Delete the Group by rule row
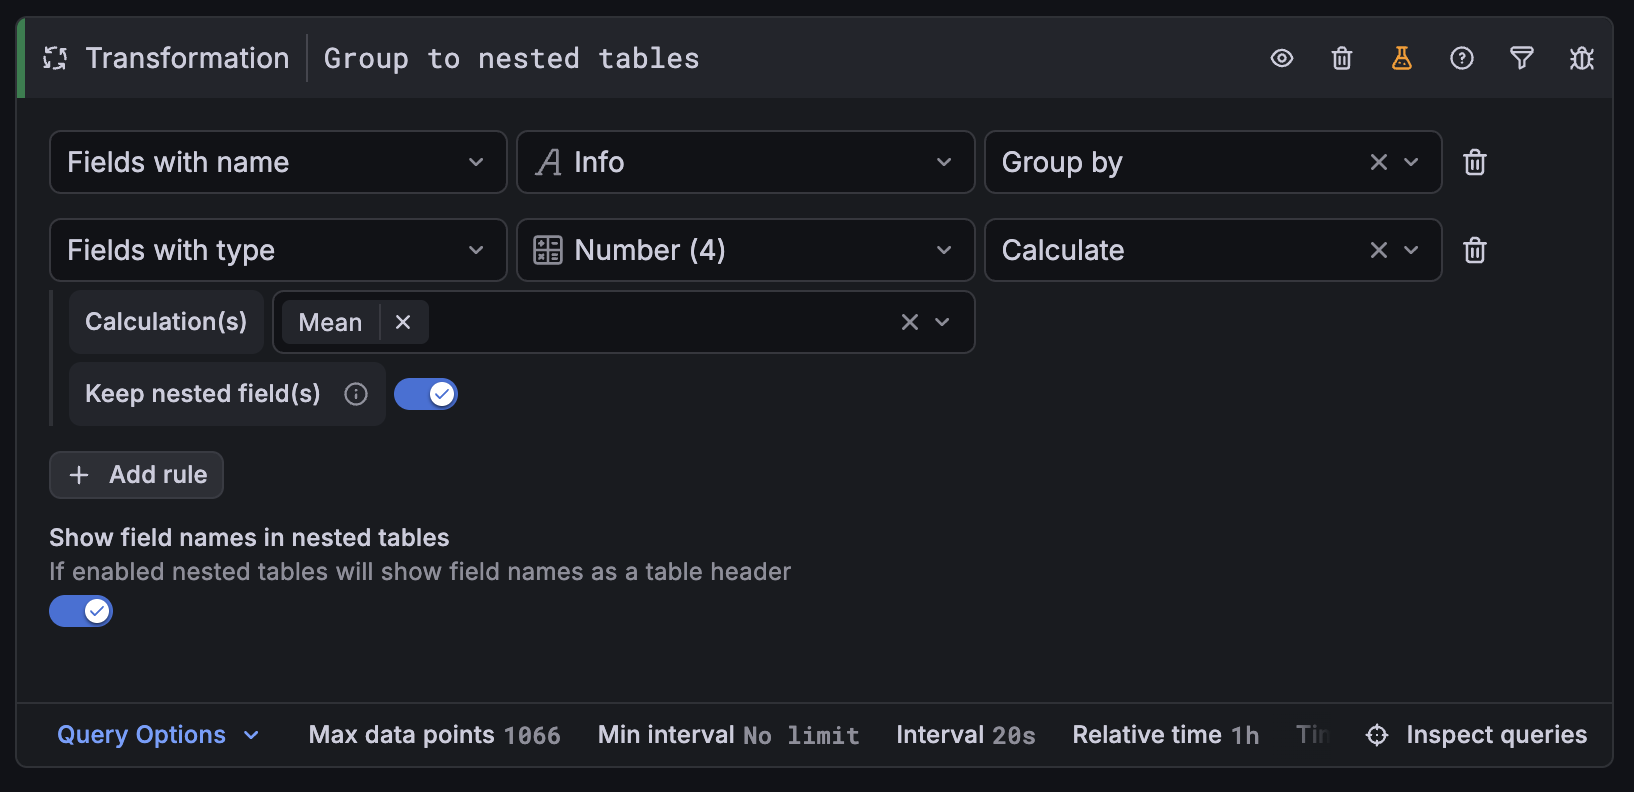Image resolution: width=1634 pixels, height=792 pixels. point(1475,162)
